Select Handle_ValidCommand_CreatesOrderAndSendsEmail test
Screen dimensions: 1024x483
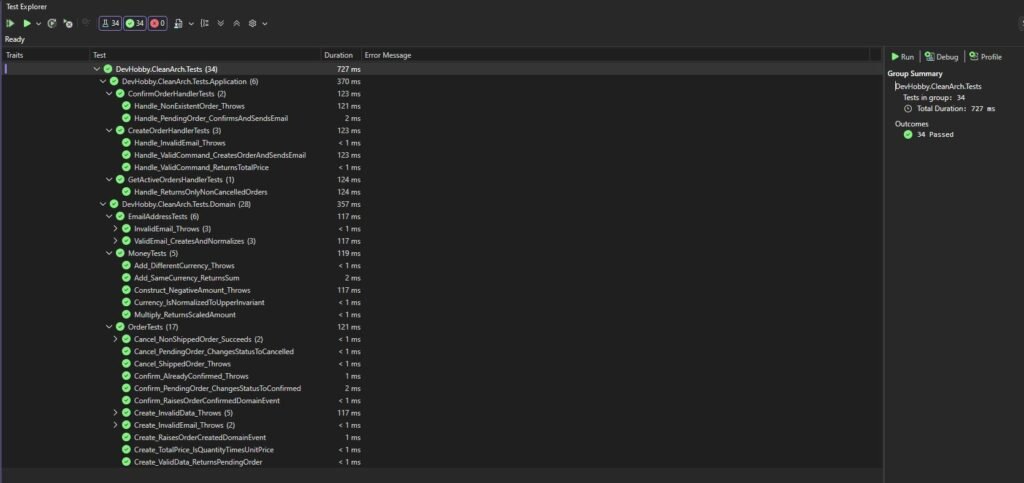(x=220, y=155)
